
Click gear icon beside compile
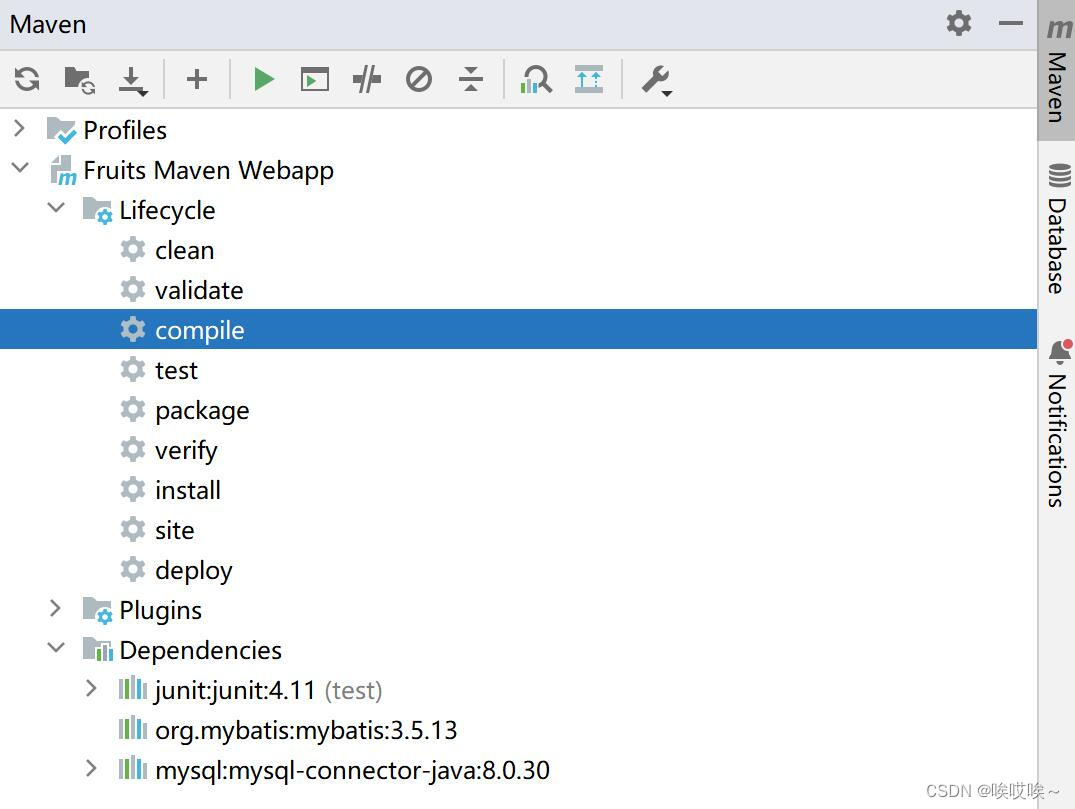pyautogui.click(x=133, y=329)
